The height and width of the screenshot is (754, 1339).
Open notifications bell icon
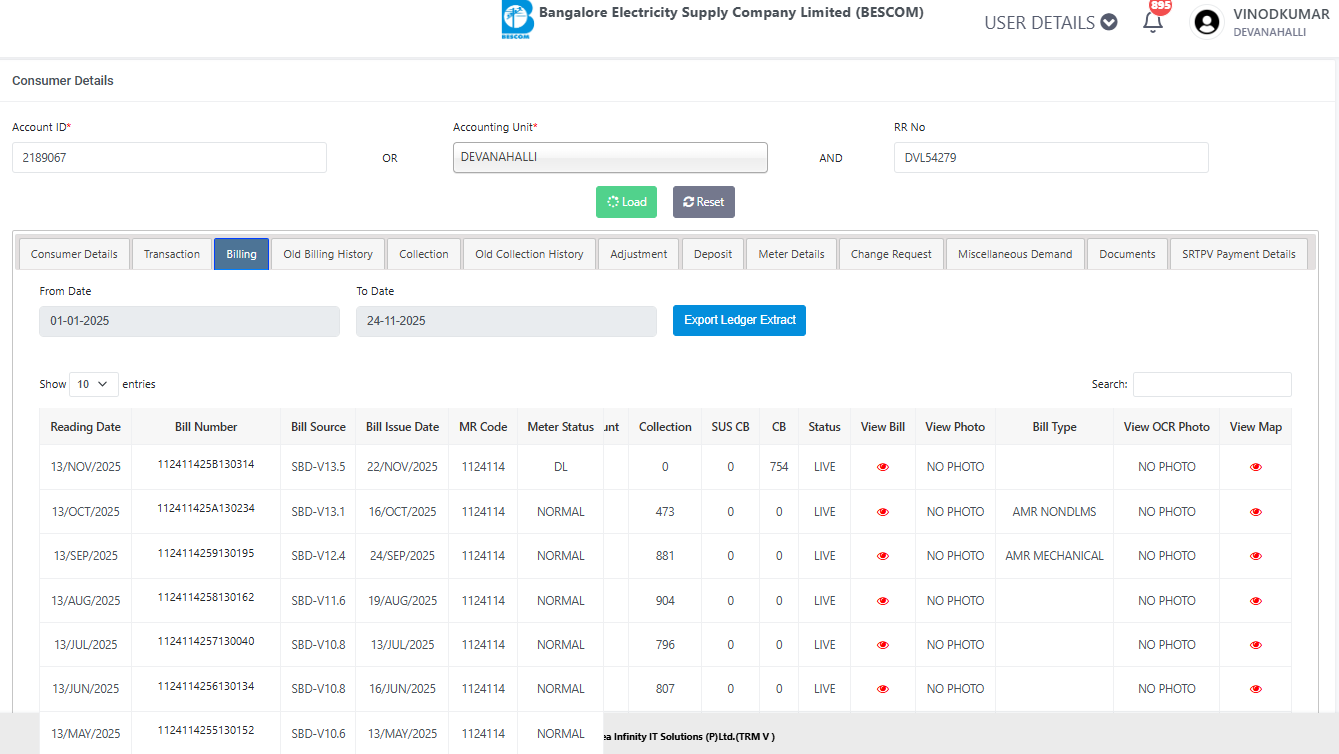coord(1153,22)
